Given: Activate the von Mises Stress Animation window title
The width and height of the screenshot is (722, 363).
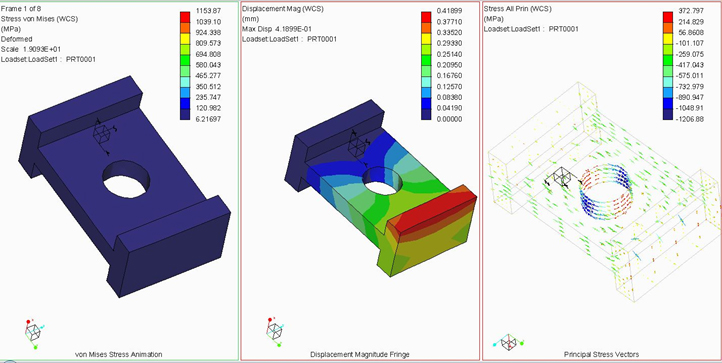Looking at the screenshot, I should tap(118, 354).
